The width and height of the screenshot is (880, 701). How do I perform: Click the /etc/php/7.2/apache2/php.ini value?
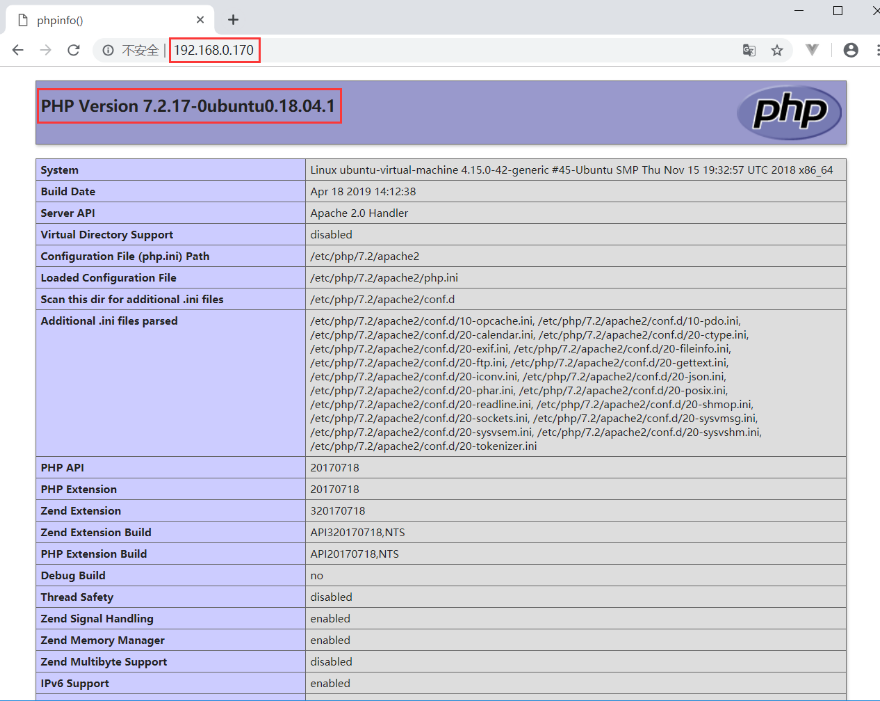click(x=384, y=278)
